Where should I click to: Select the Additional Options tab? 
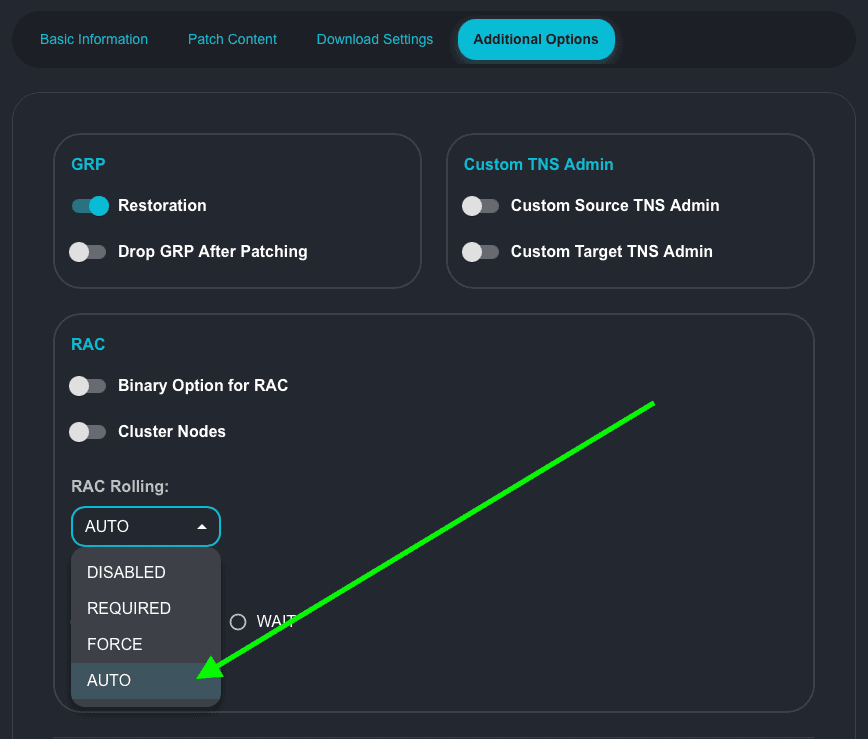click(536, 39)
